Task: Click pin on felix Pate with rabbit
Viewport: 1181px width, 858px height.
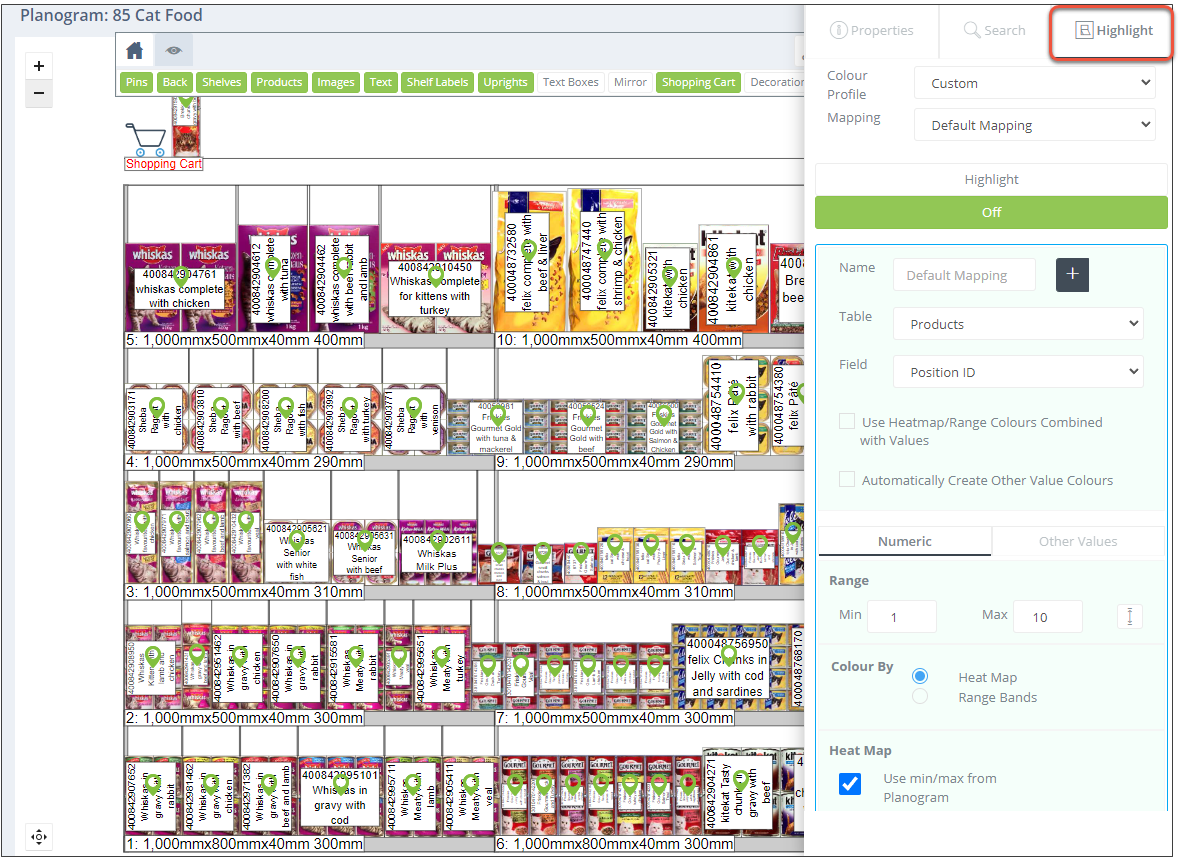Action: coord(735,392)
